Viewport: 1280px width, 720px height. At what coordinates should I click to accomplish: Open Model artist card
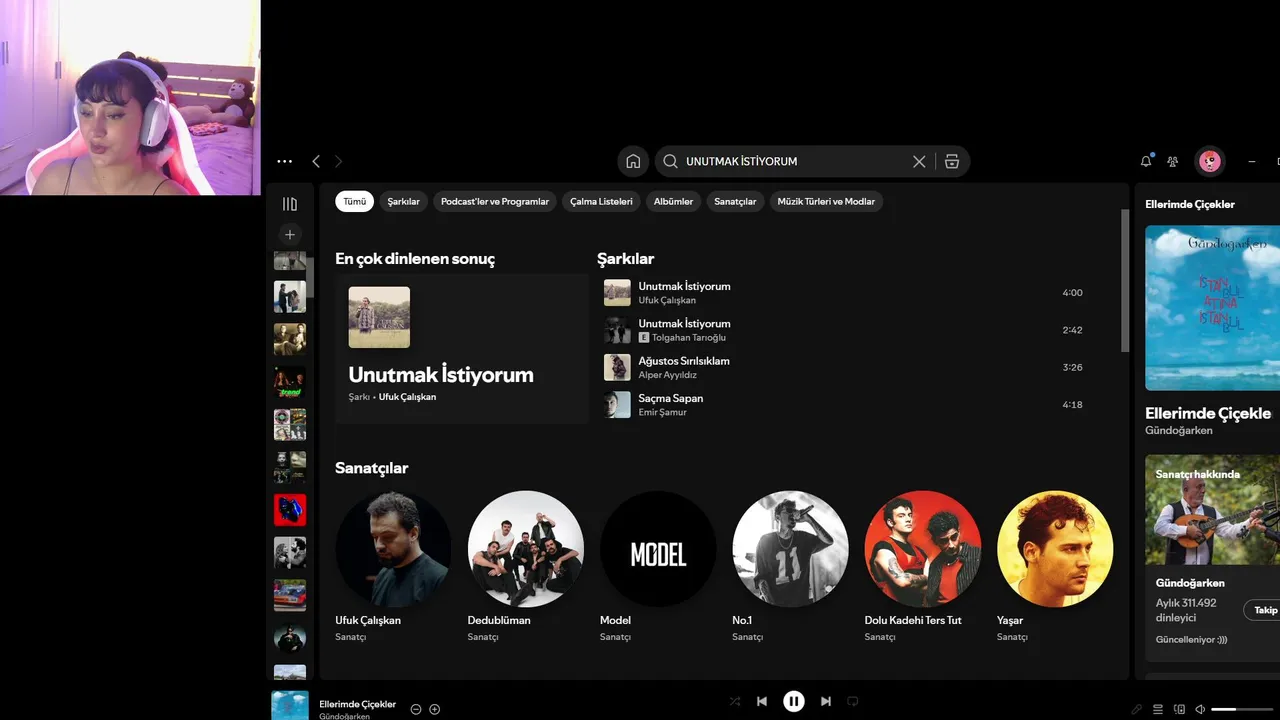658,567
